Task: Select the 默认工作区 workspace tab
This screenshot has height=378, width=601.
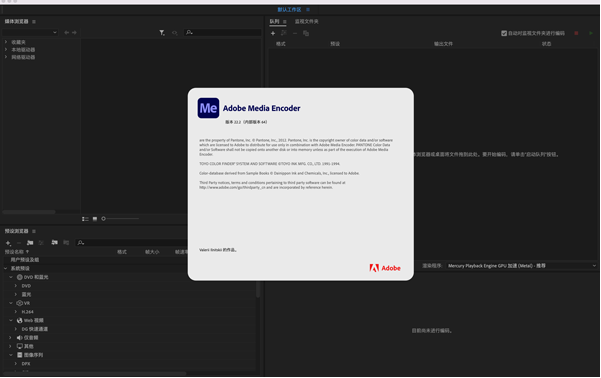Action: click(289, 10)
